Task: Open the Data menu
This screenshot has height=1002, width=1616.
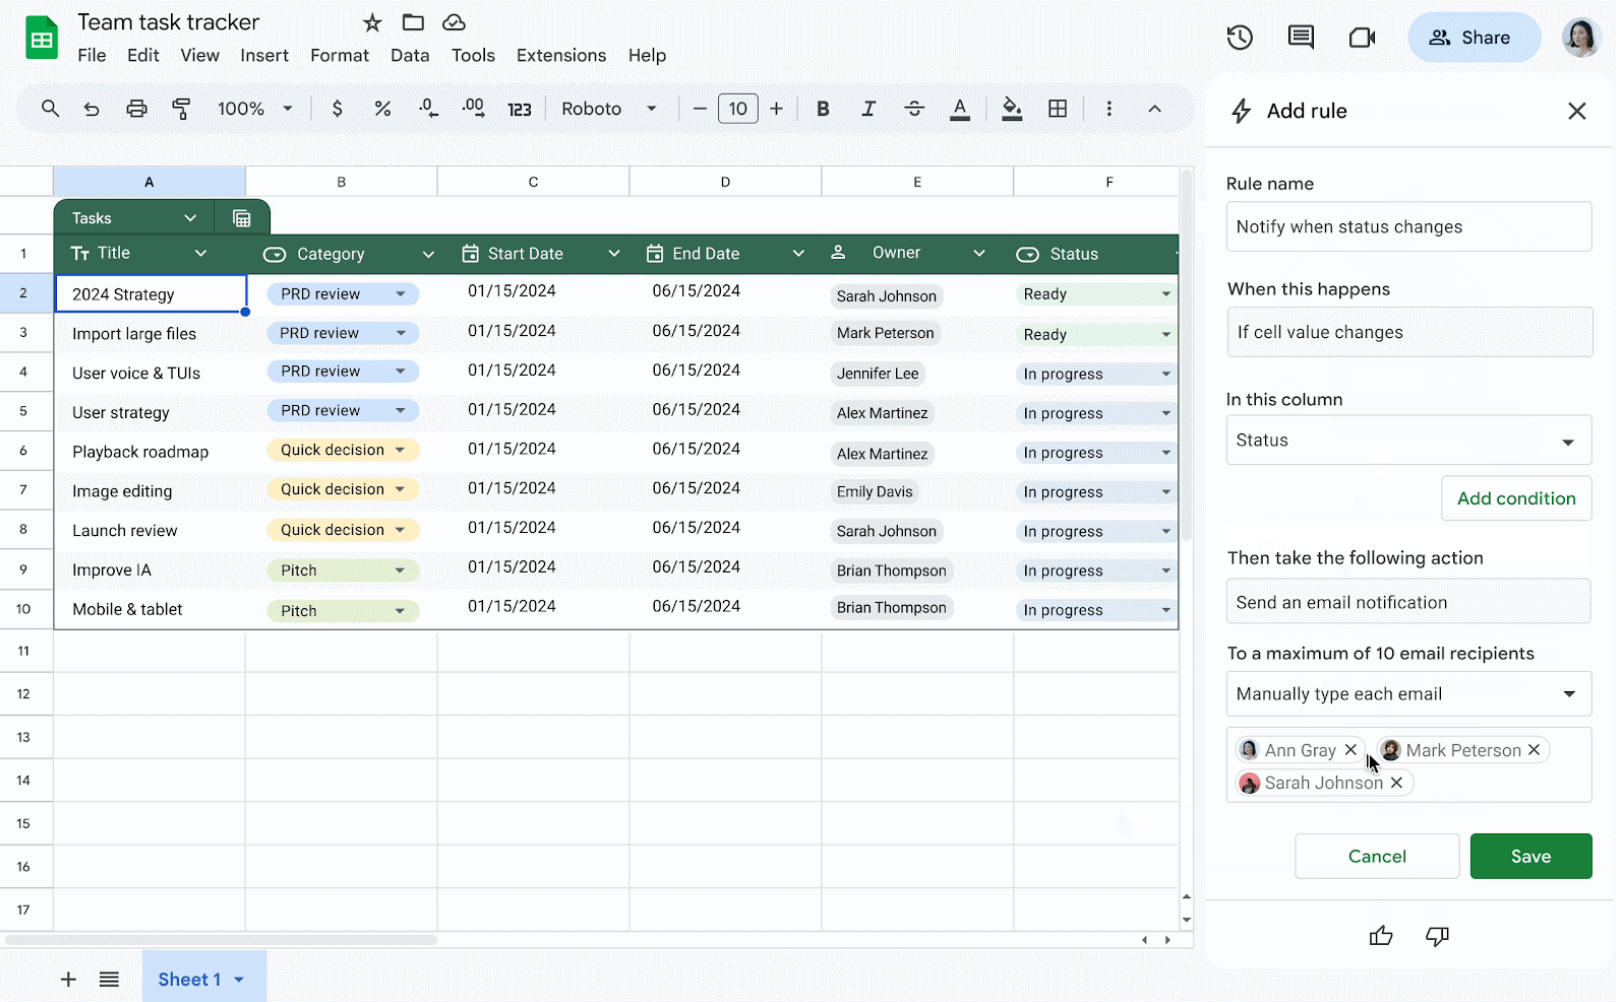Action: pos(410,55)
